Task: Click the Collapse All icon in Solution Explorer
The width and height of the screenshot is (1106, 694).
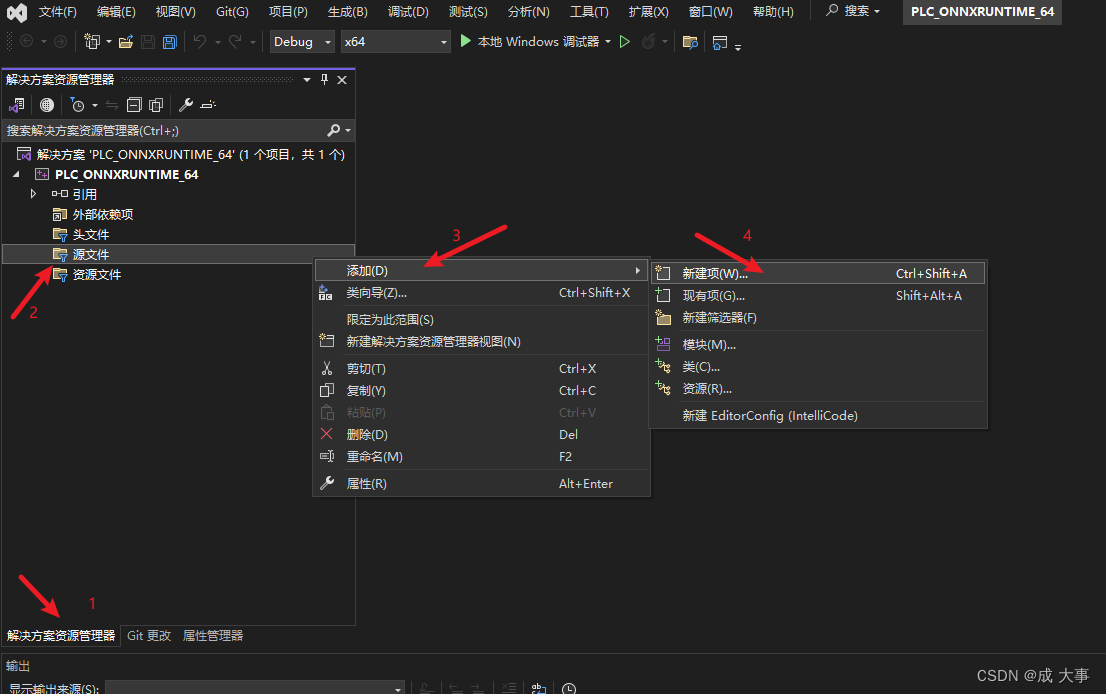Action: (x=134, y=105)
